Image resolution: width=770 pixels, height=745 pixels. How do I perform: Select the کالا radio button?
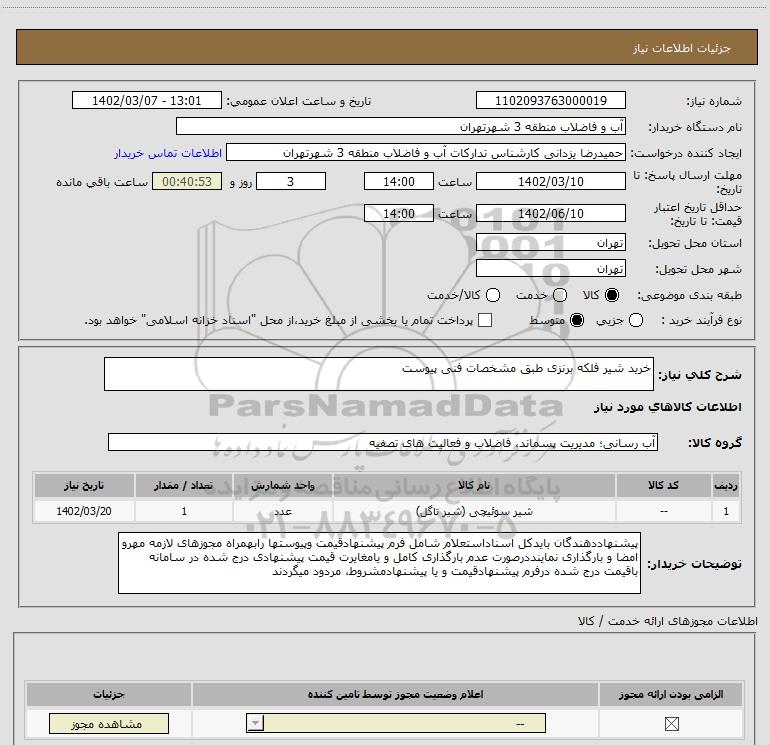(612, 295)
